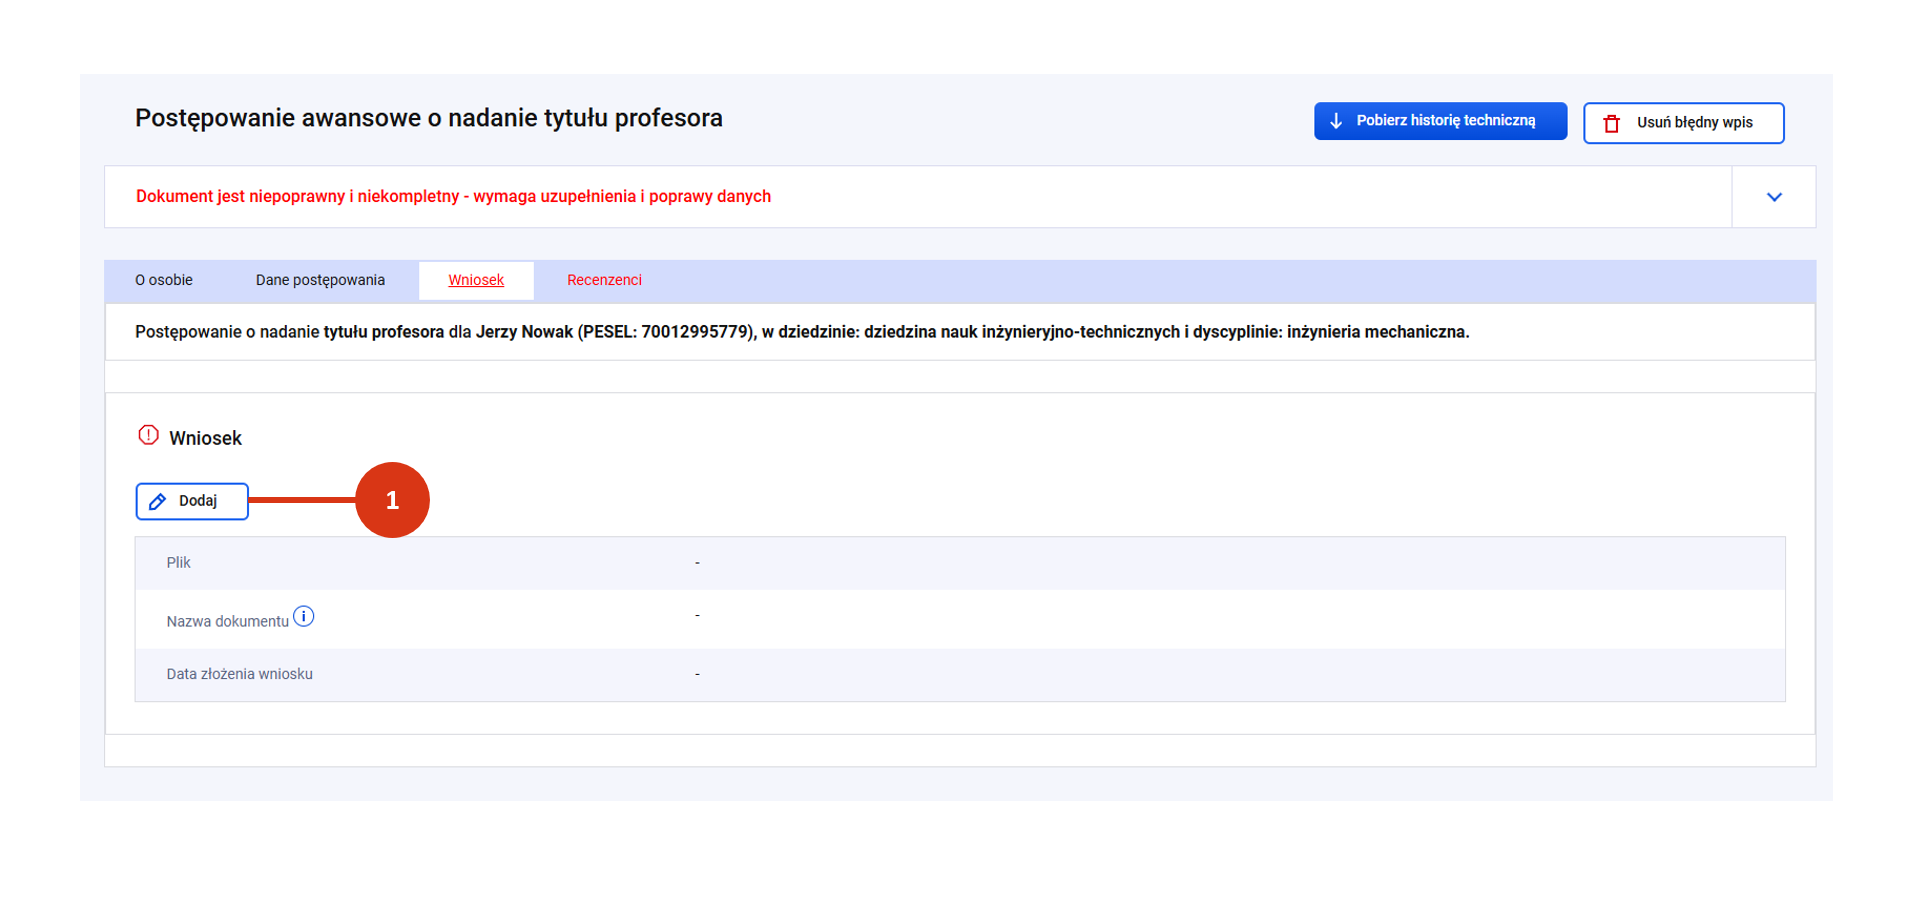Click the Jerzy Nowak proceeding summary text
The width and height of the screenshot is (1918, 923).
click(x=801, y=332)
